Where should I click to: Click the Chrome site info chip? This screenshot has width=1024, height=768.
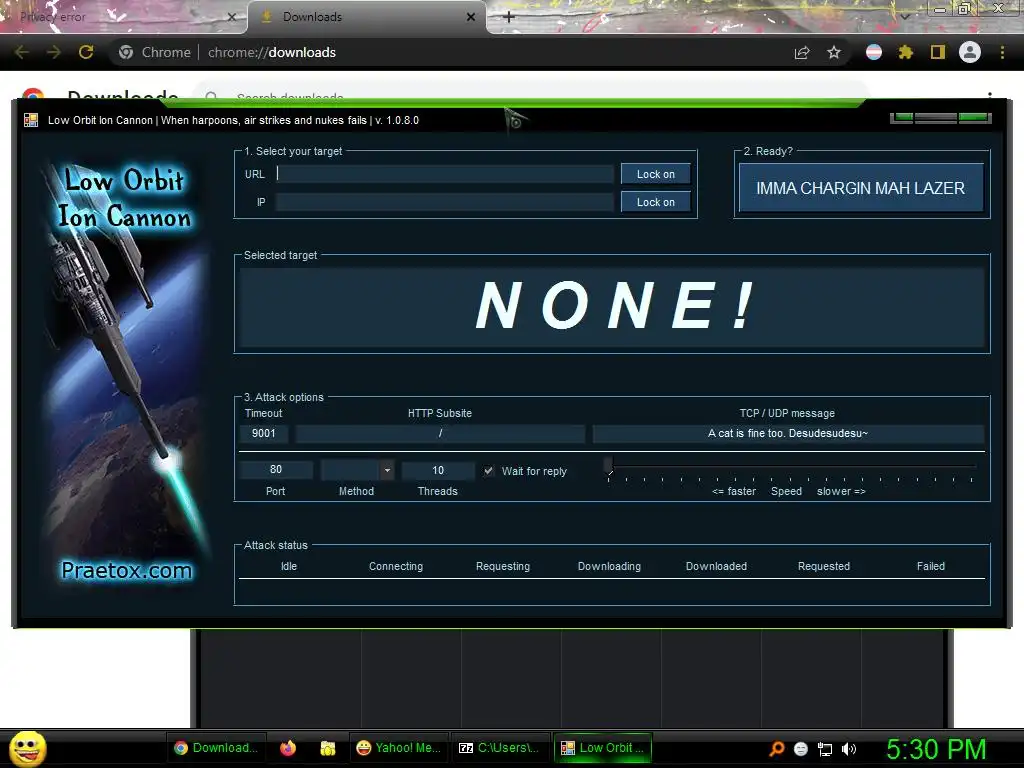pos(155,52)
